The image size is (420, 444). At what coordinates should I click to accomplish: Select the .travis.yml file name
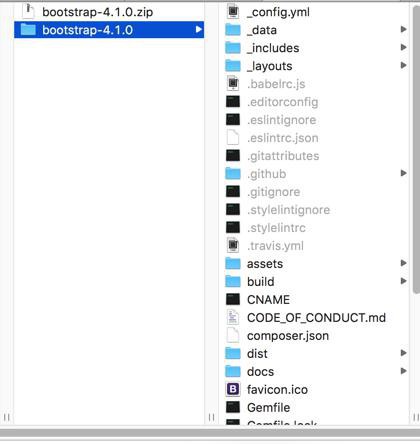[275, 246]
